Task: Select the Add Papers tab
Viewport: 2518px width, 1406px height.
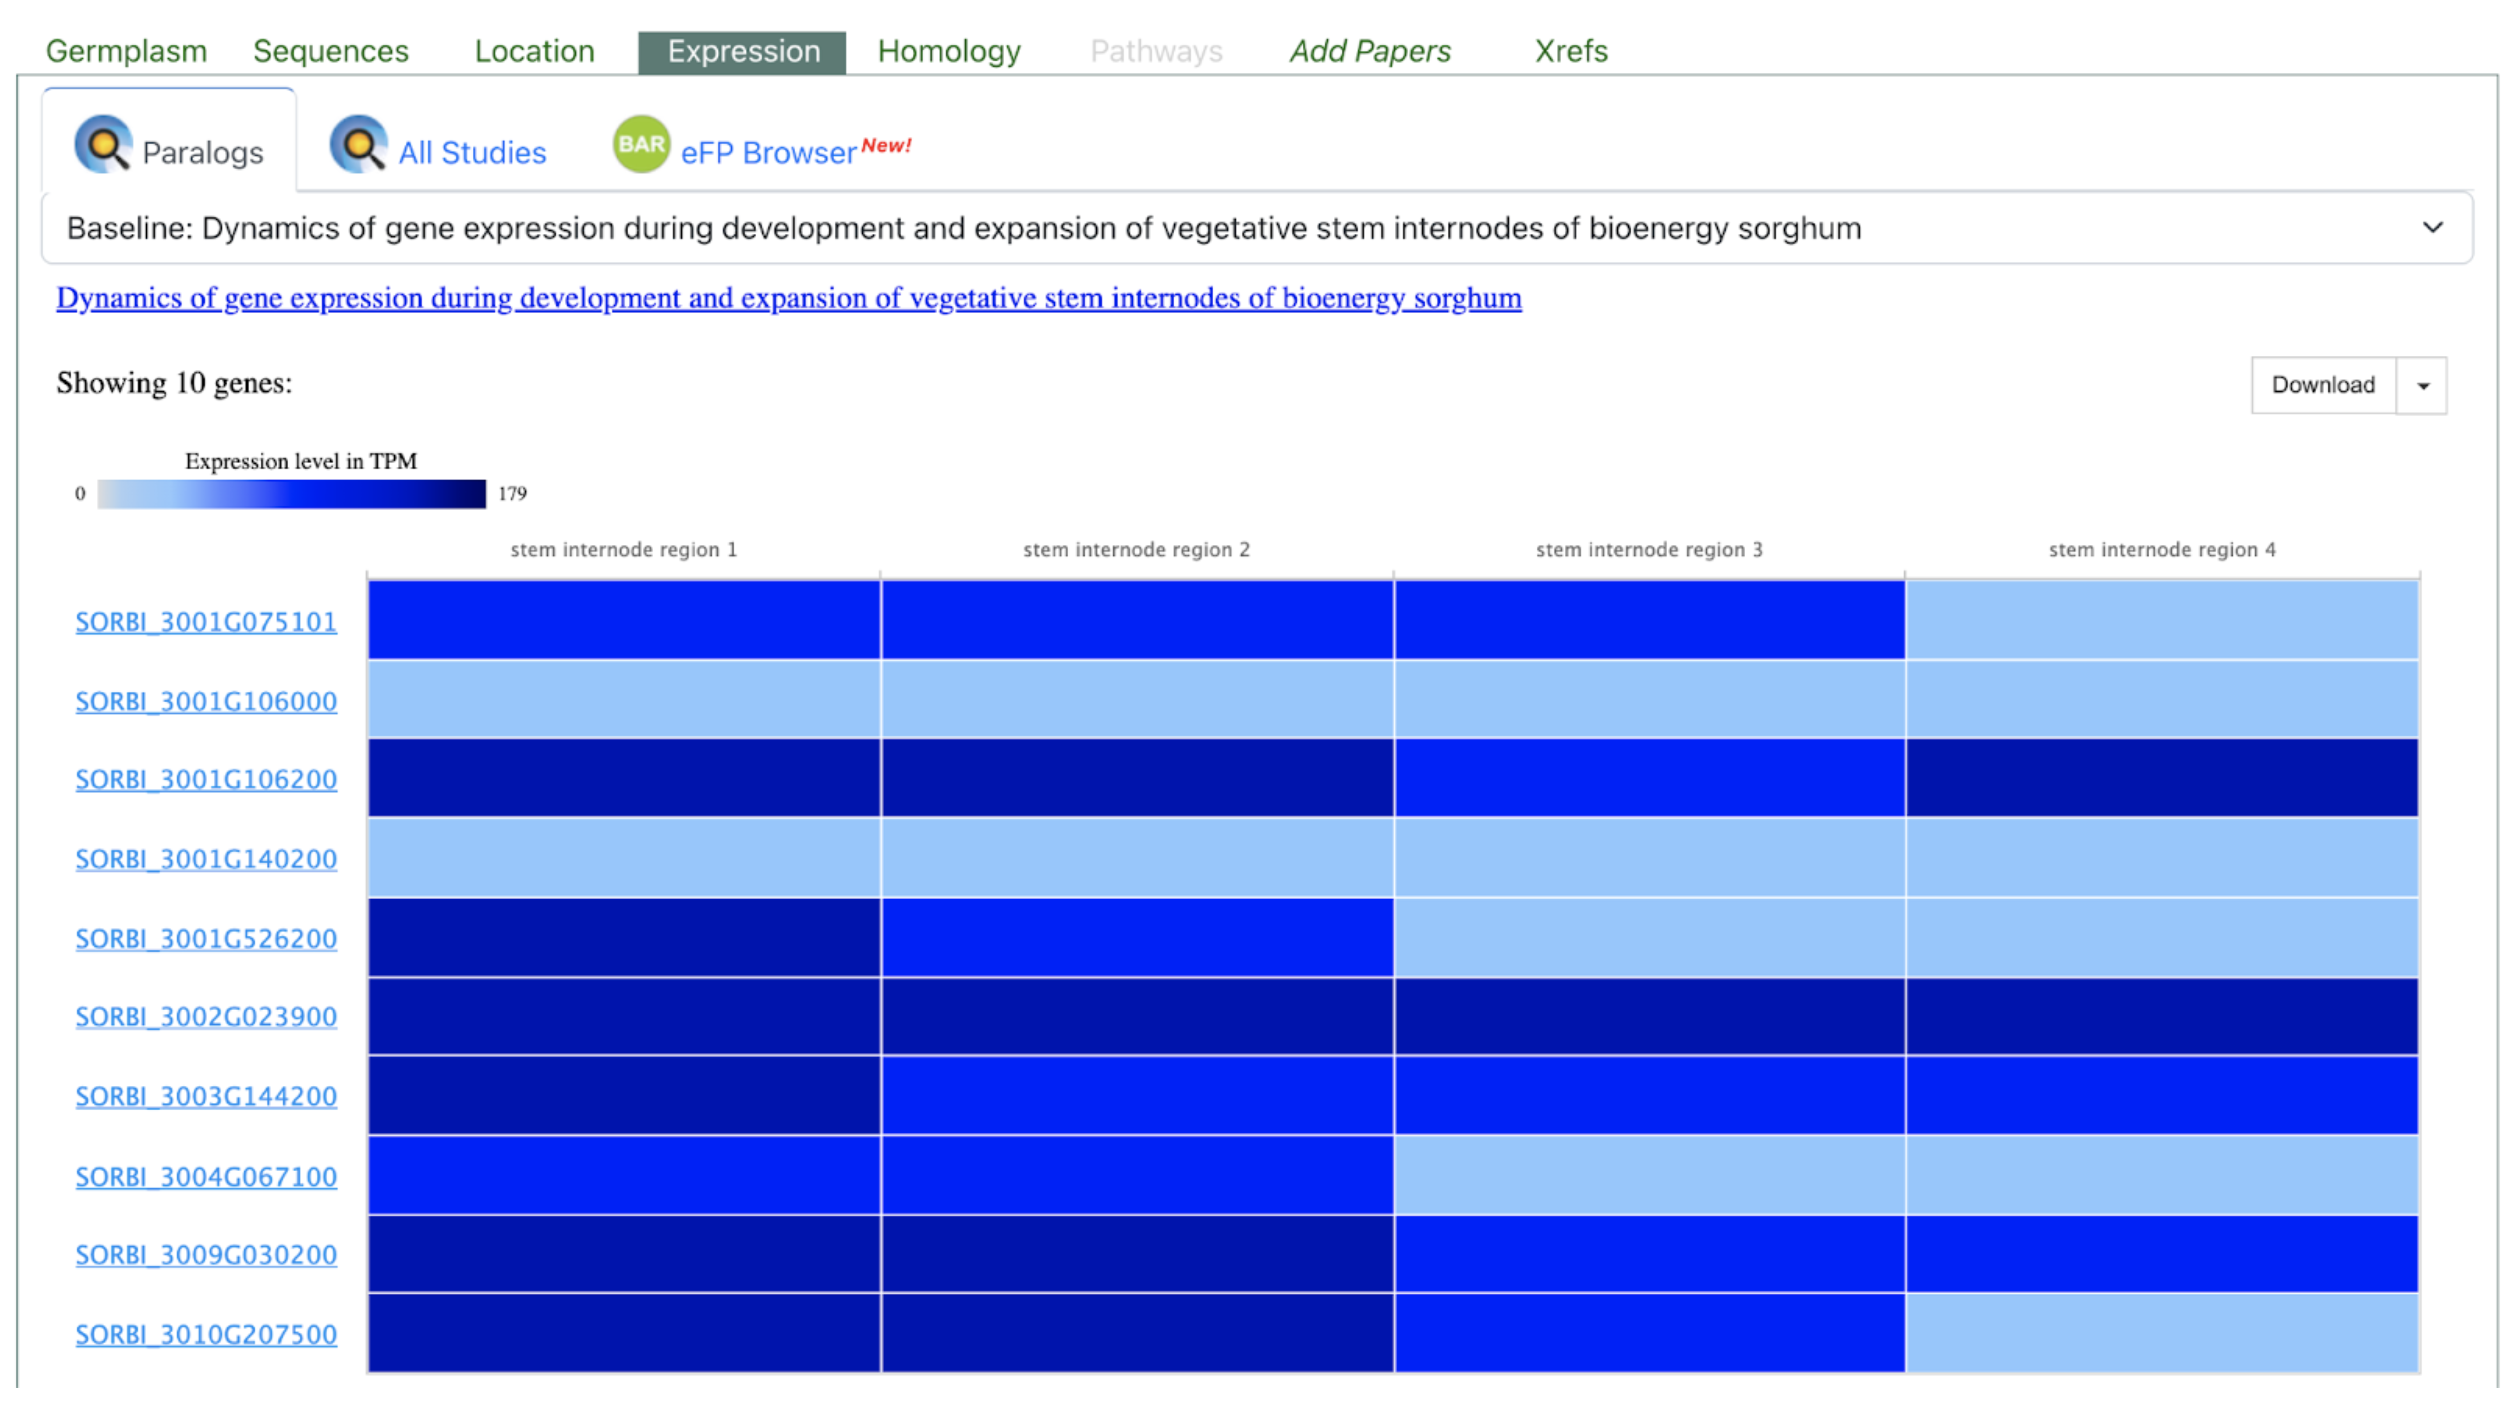Action: (x=1369, y=51)
